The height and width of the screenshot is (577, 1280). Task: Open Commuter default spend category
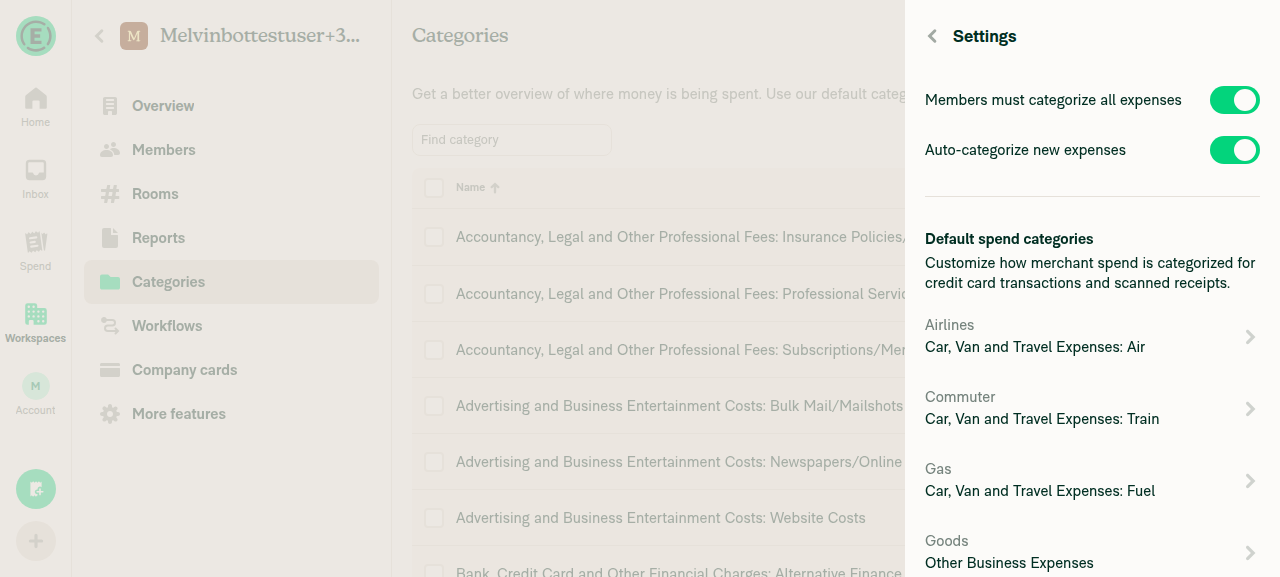pyautogui.click(x=1092, y=409)
